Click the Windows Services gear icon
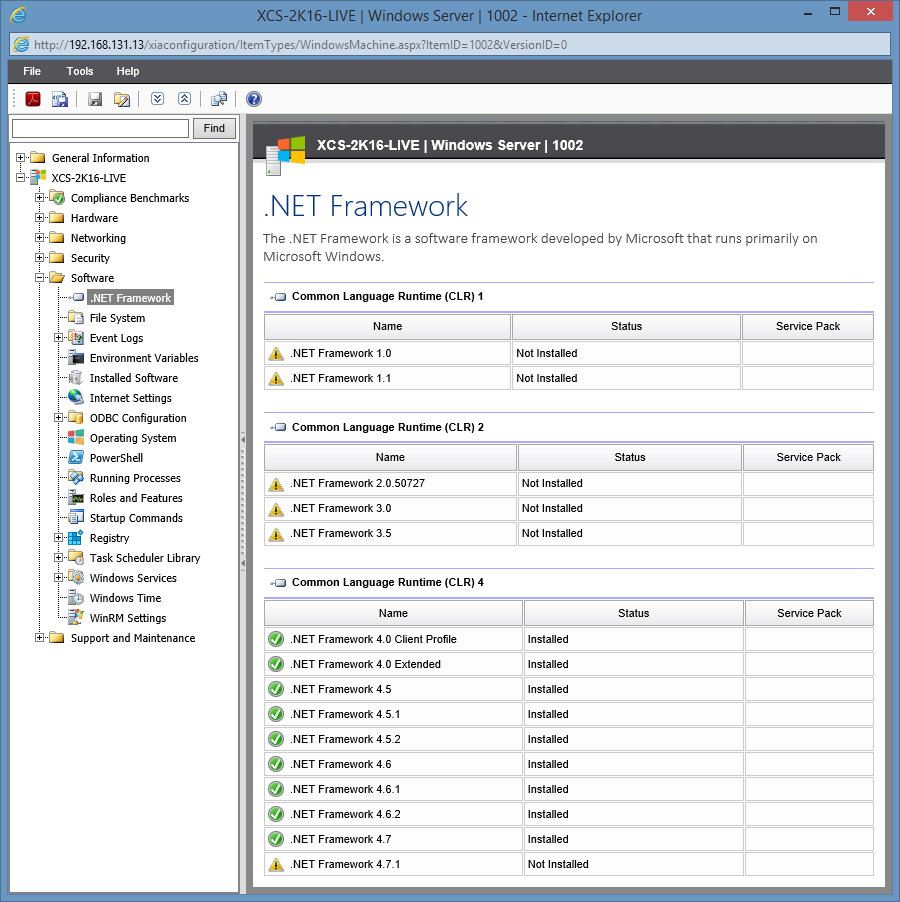The width and height of the screenshot is (900, 902). (x=76, y=578)
